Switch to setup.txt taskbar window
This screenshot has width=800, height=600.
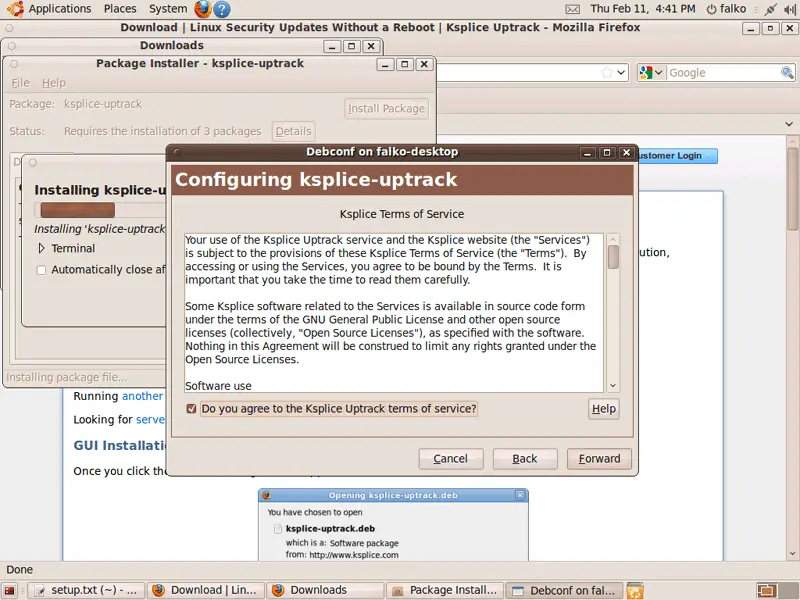point(86,591)
